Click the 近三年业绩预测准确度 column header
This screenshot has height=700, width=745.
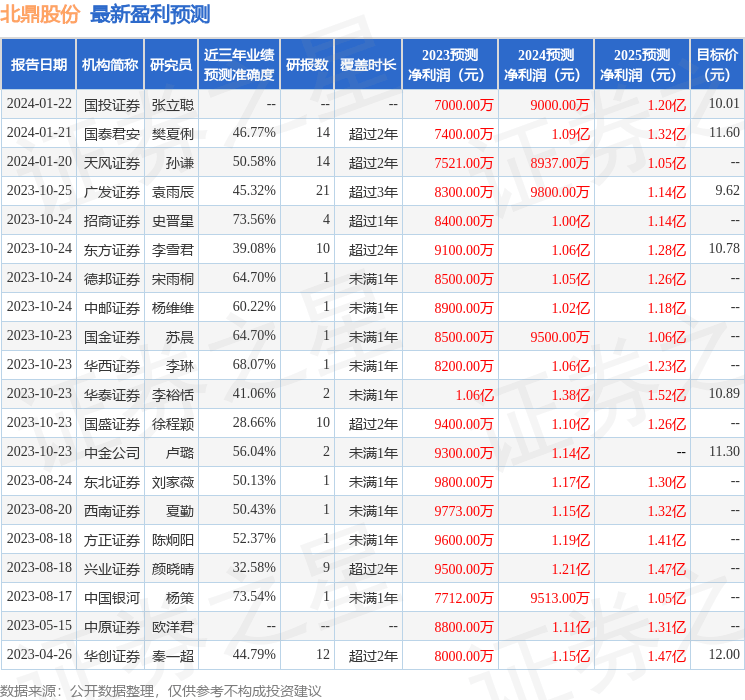point(239,64)
